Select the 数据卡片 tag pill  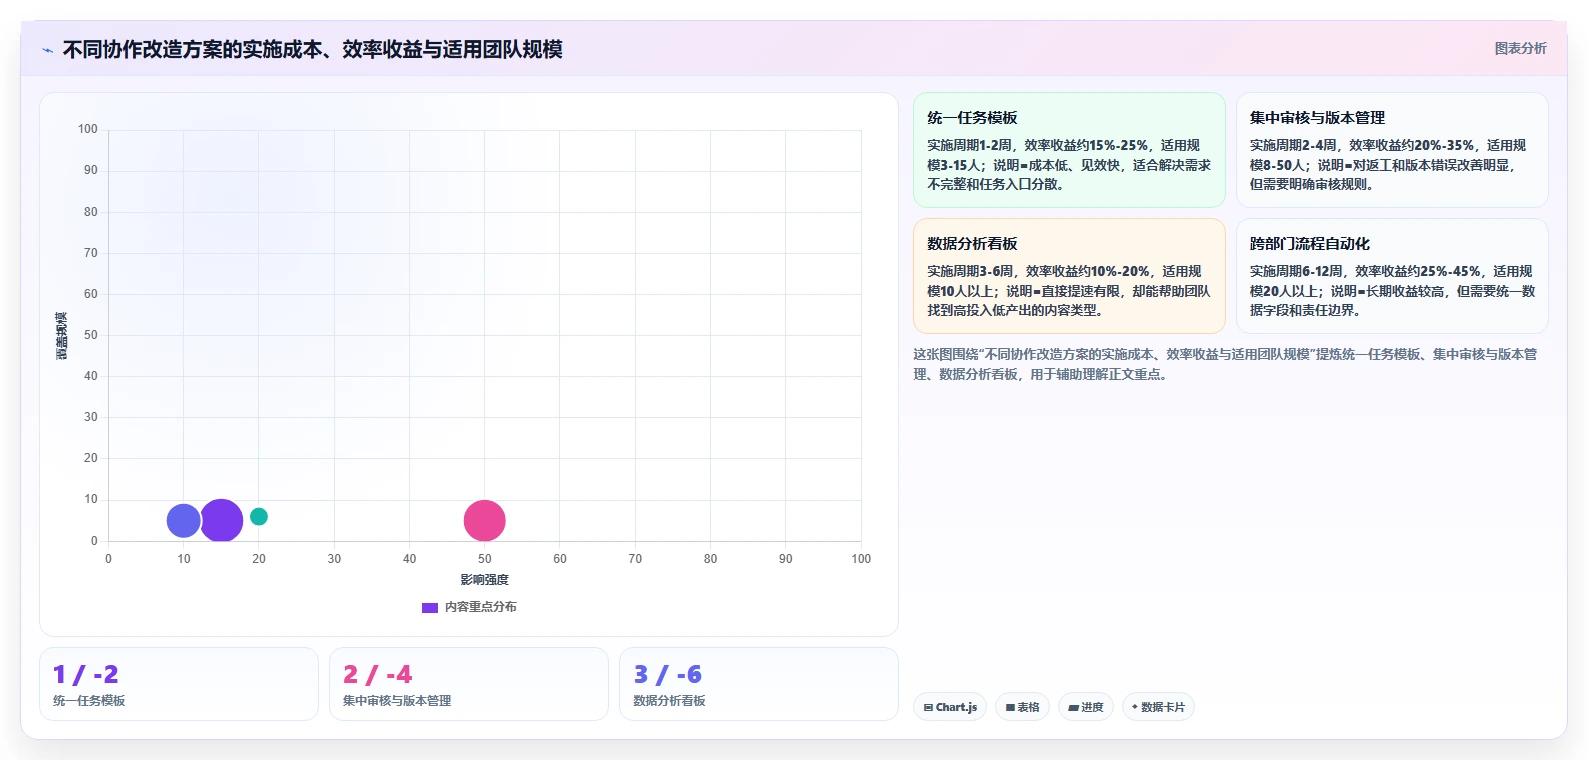[x=1158, y=707]
